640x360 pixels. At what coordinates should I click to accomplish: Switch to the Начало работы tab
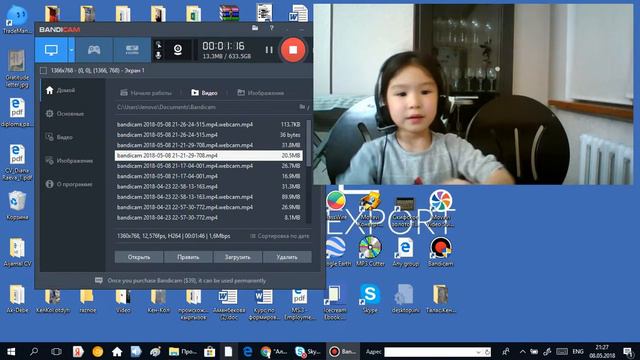[x=146, y=93]
